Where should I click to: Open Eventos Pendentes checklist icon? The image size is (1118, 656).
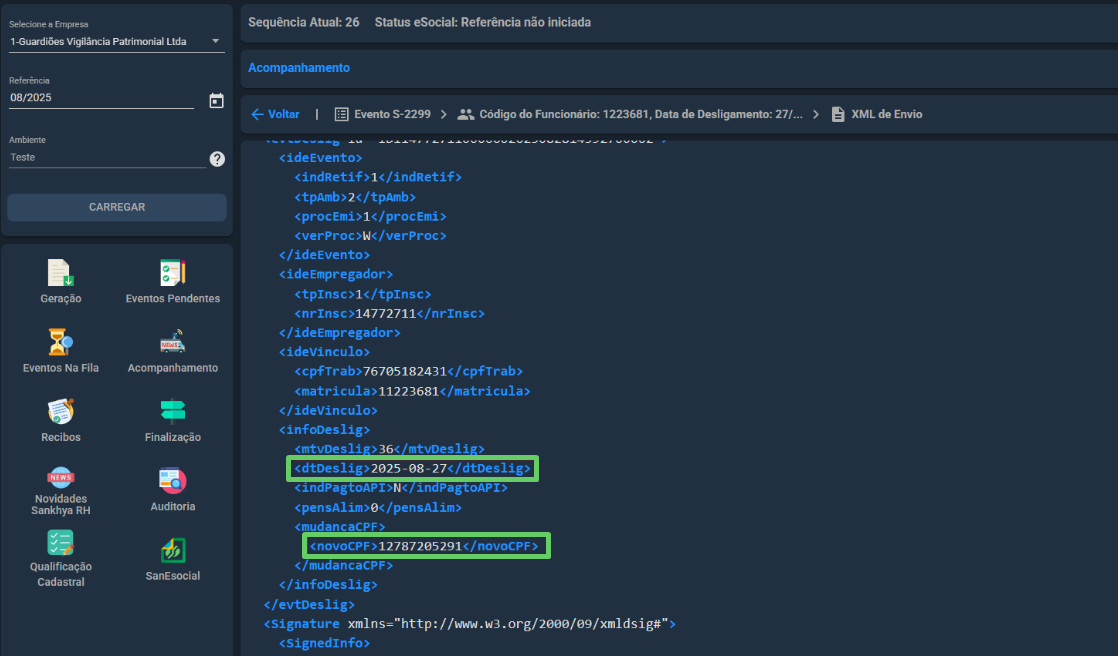coord(173,272)
